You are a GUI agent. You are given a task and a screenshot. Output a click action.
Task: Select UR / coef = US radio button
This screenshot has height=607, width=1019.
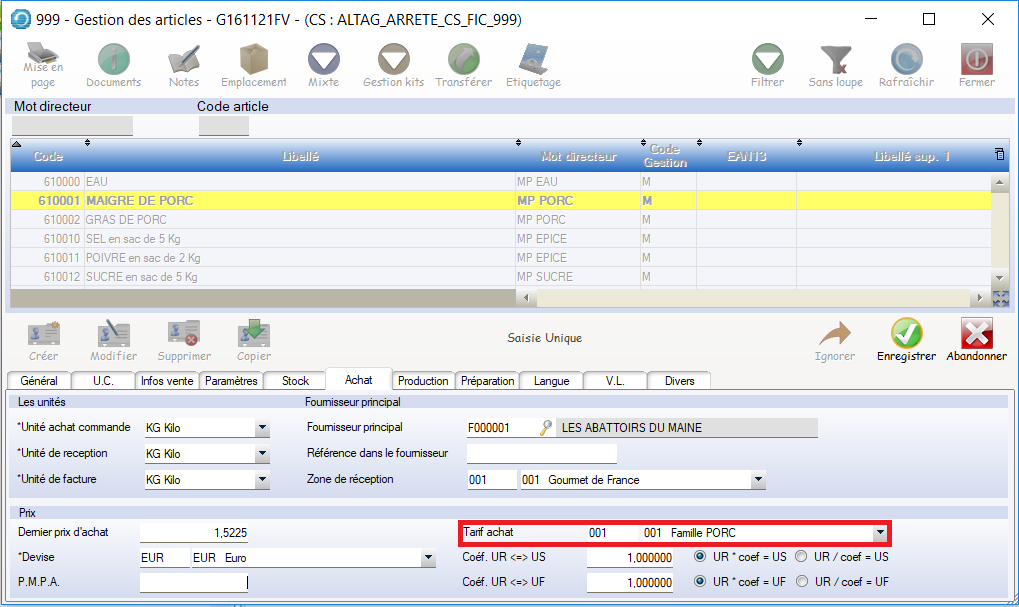coord(802,557)
